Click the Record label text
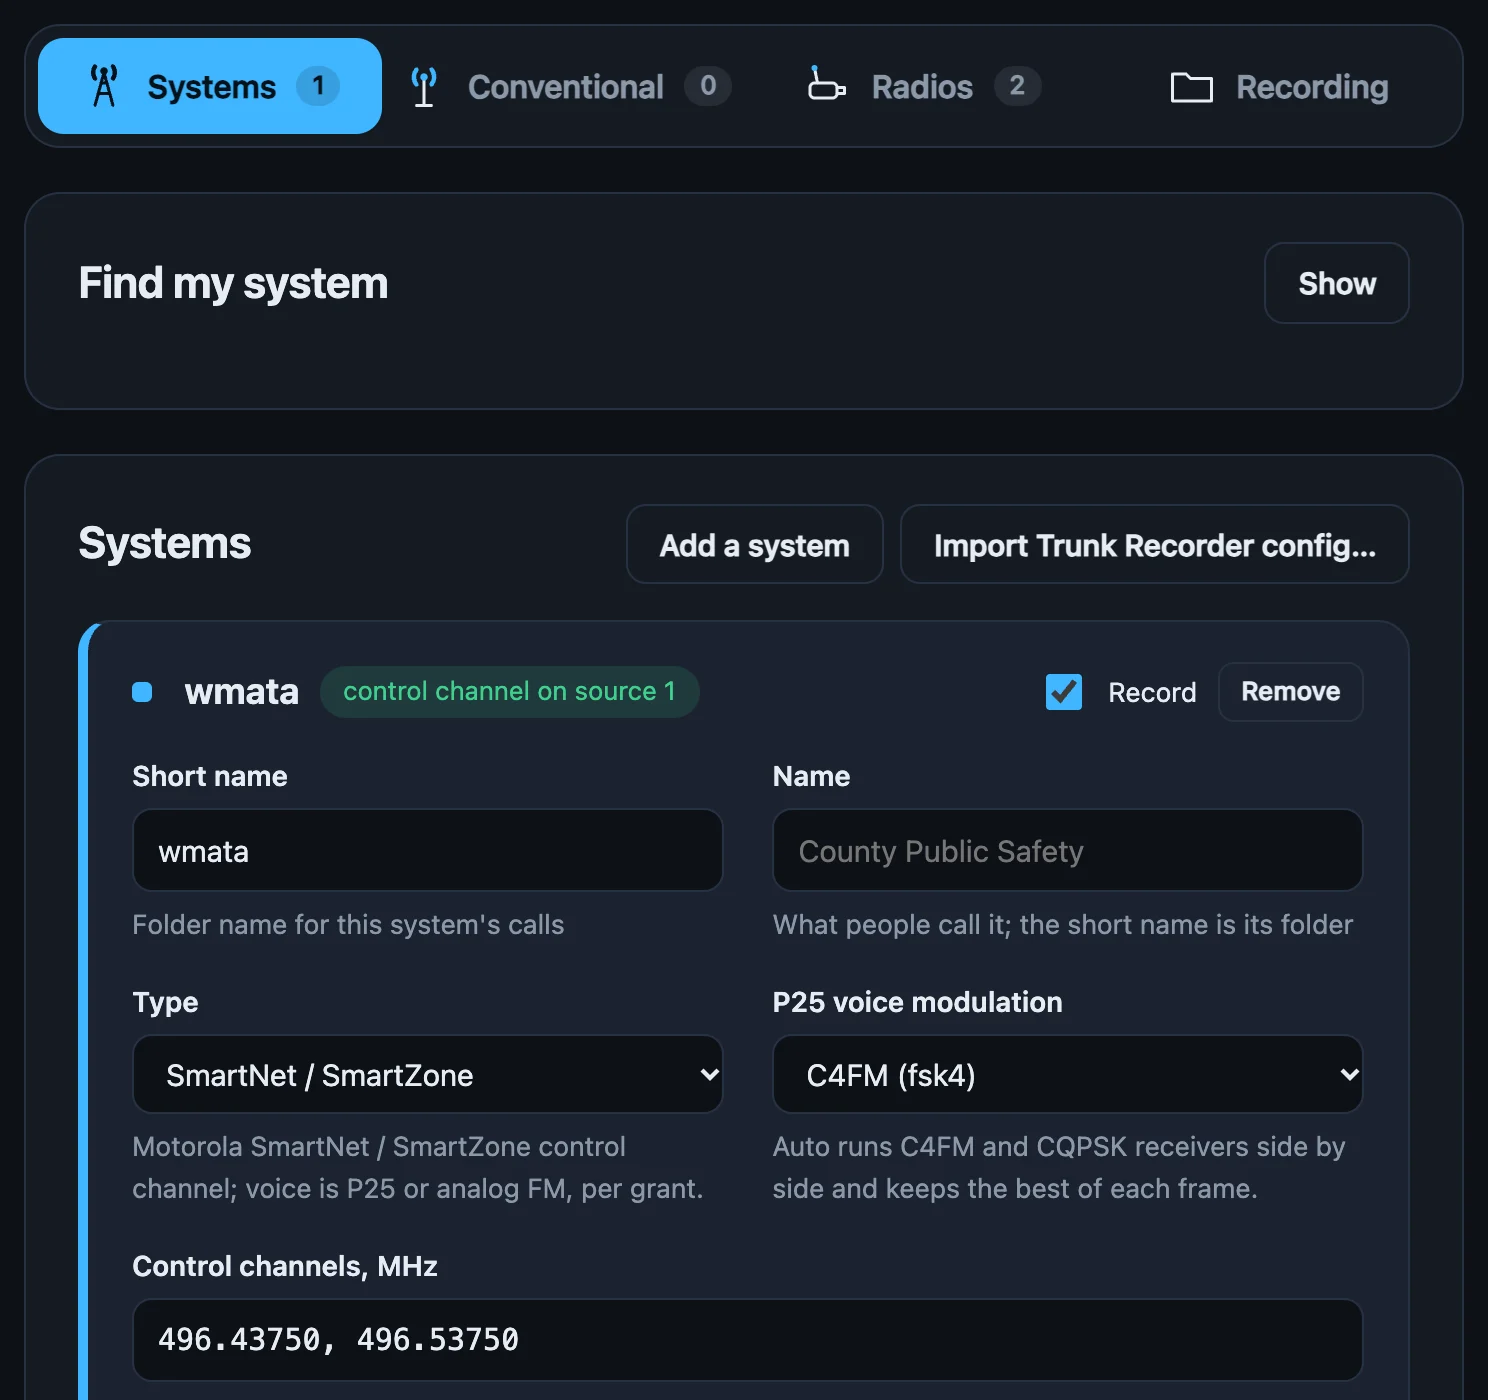 click(1152, 693)
